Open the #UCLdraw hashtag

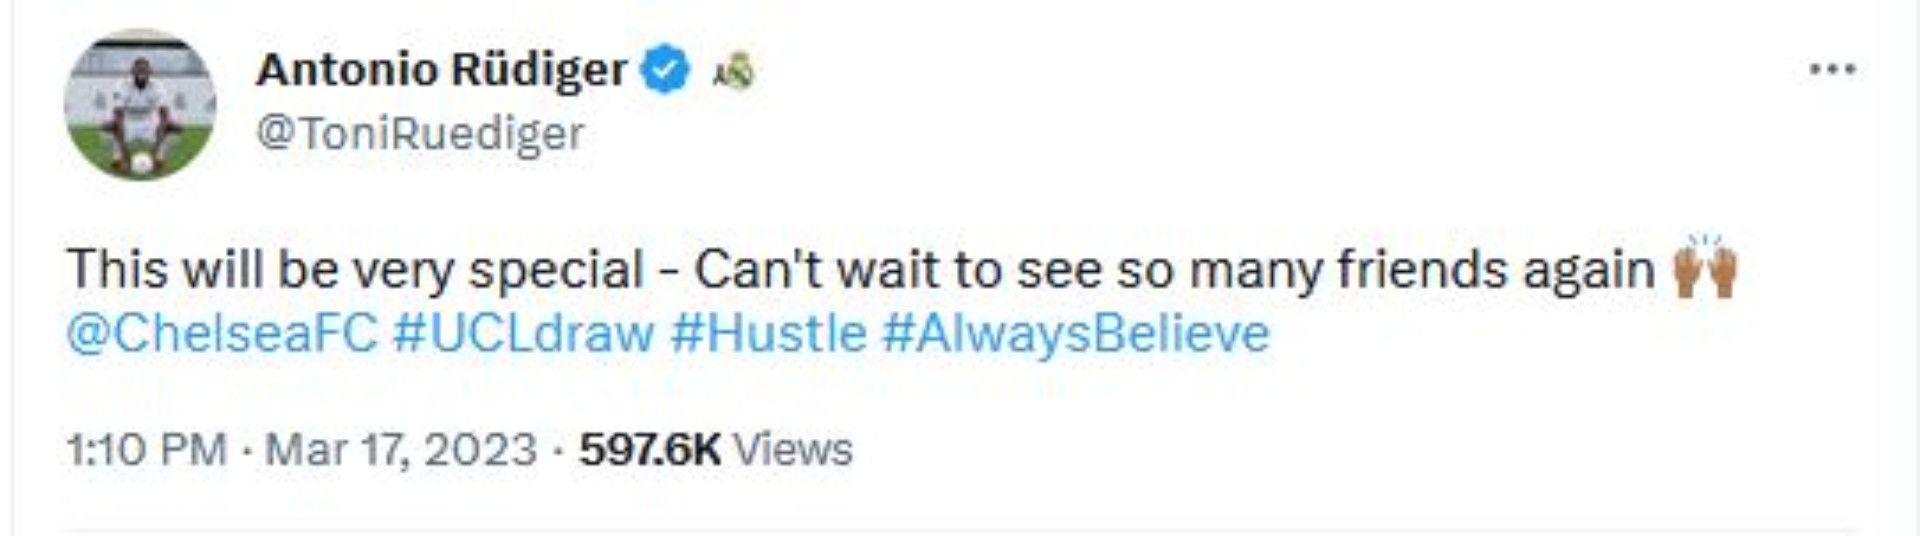(x=523, y=333)
